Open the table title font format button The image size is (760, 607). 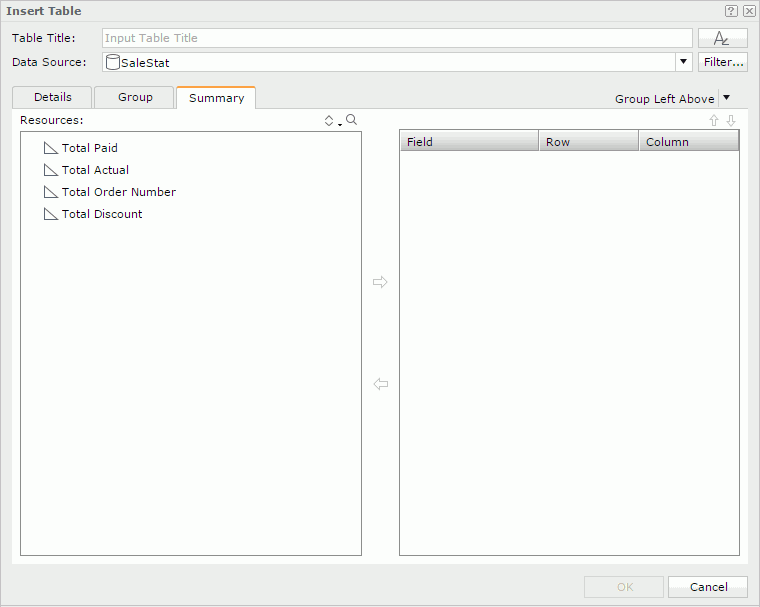722,38
